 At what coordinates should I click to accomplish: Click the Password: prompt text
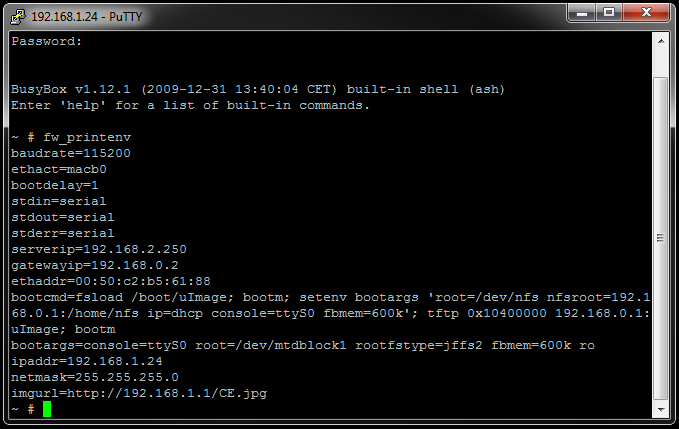coord(46,41)
